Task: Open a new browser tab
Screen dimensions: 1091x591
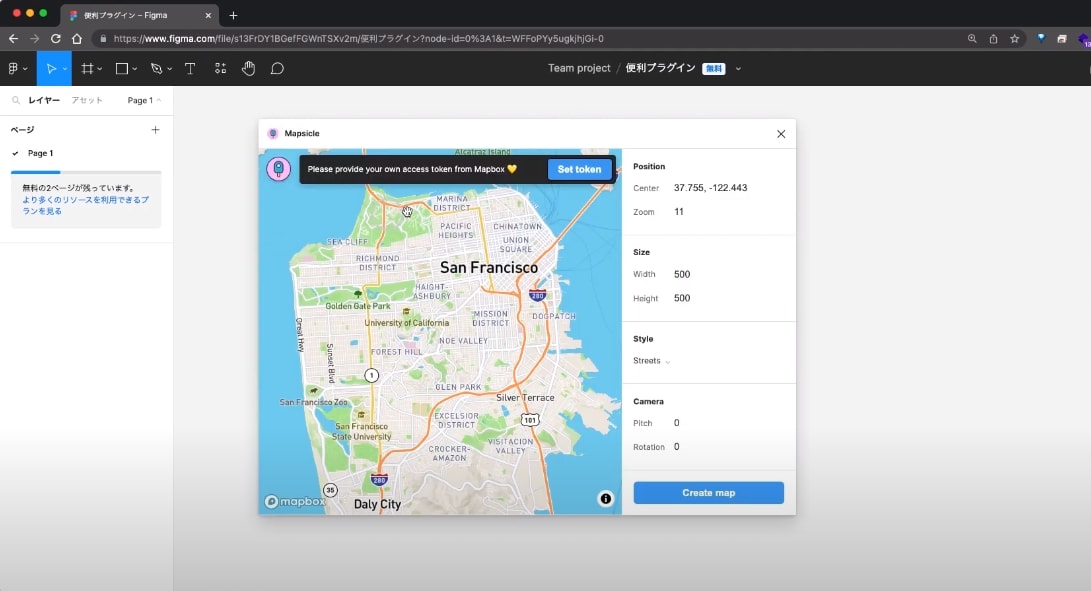Action: pos(233,15)
